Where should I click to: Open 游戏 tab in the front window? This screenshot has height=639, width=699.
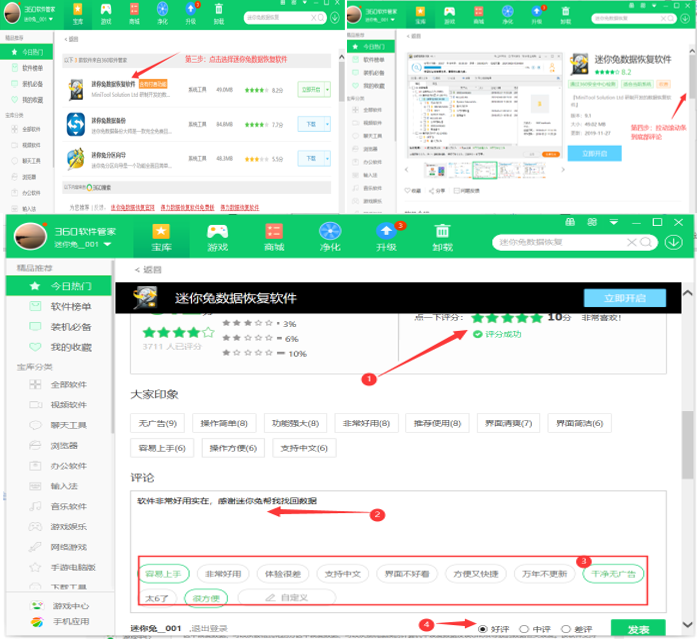(x=218, y=237)
